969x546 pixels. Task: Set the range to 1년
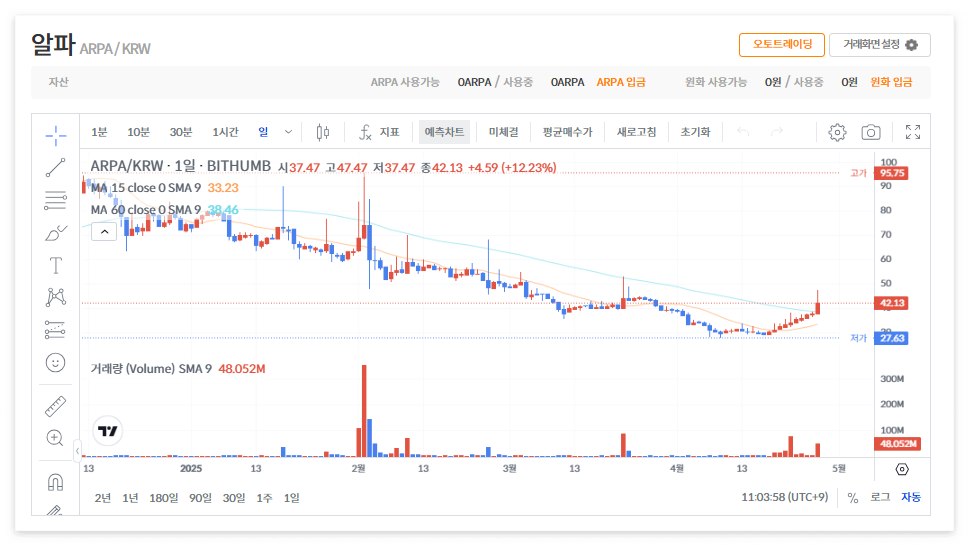(130, 498)
